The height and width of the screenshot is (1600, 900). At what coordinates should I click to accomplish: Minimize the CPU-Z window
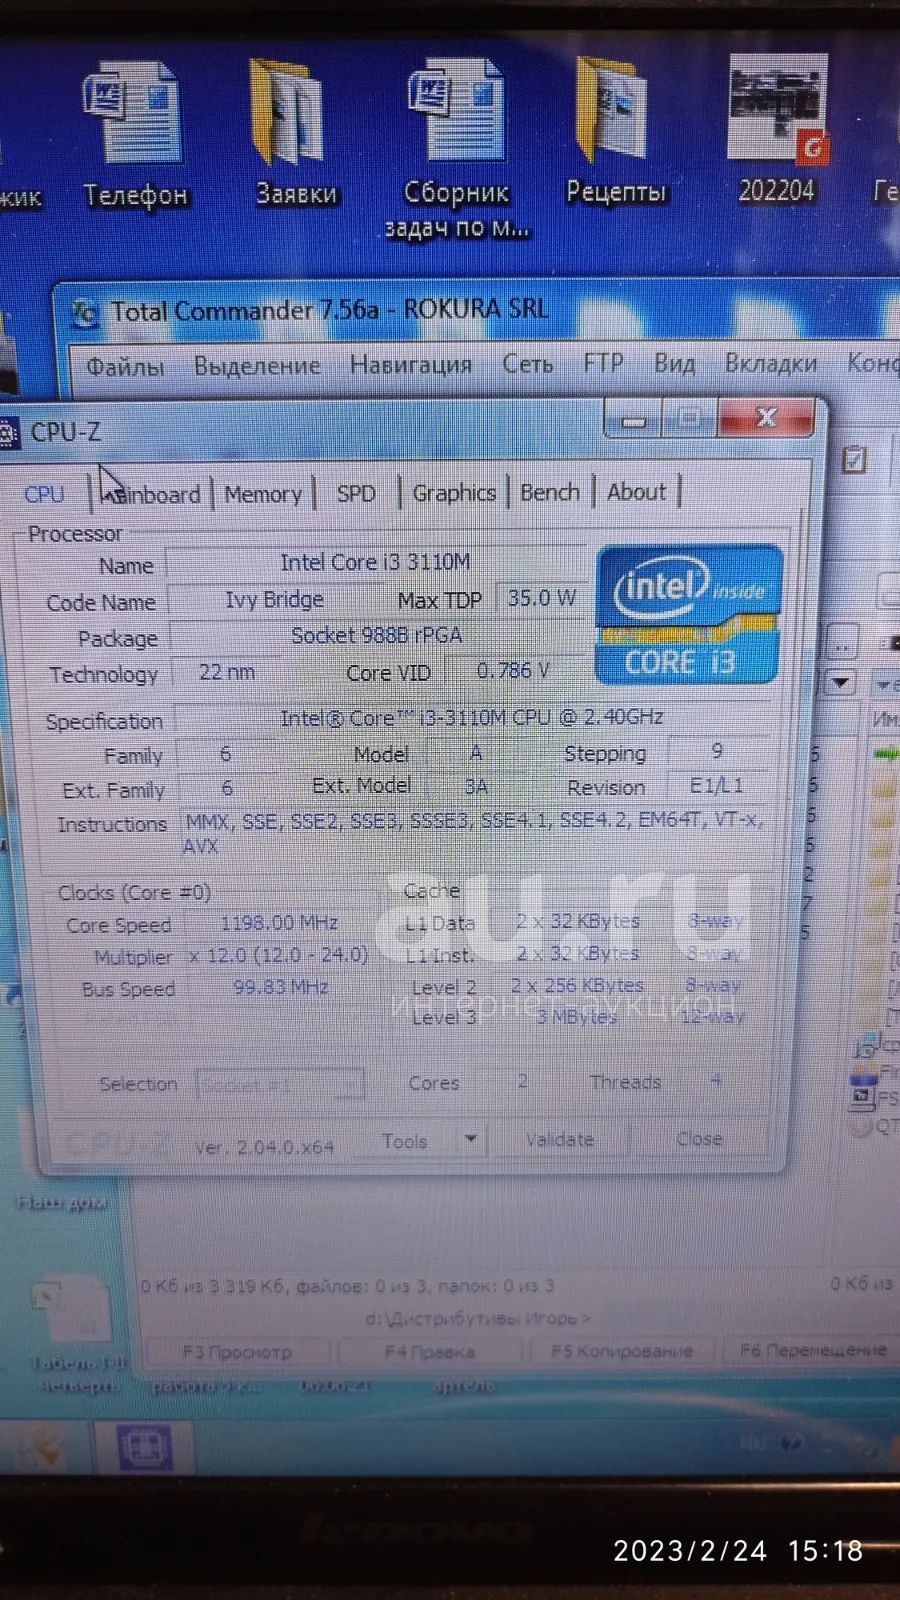pyautogui.click(x=633, y=420)
